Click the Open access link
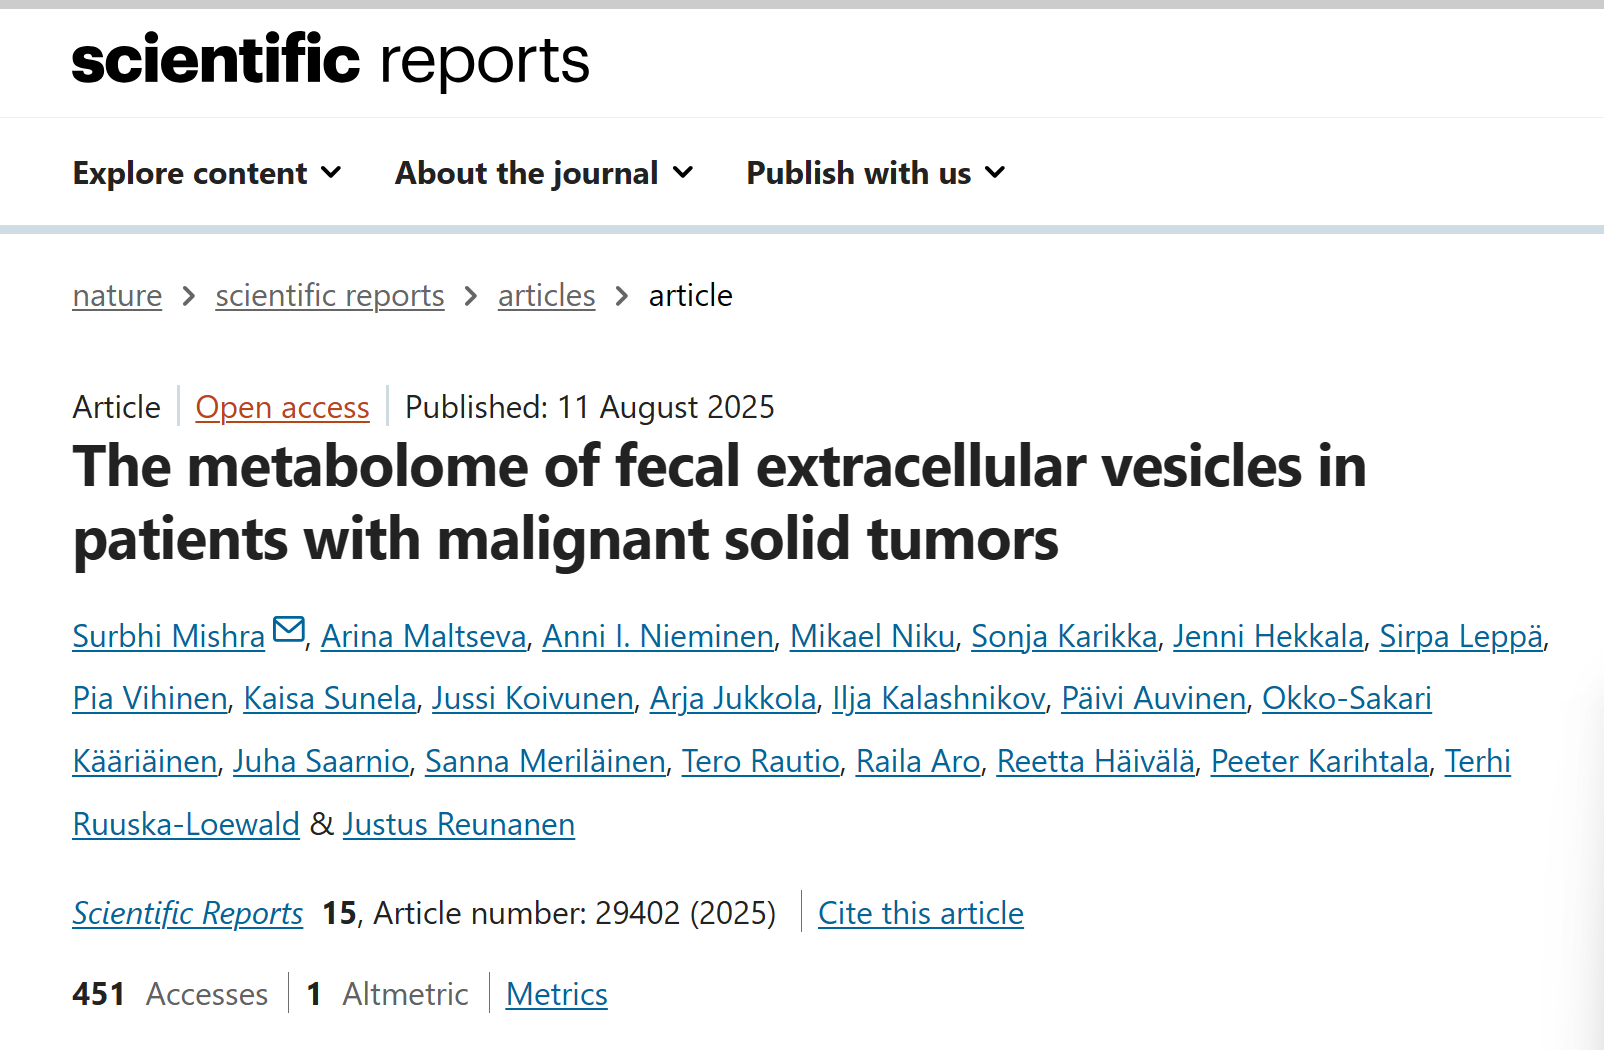 [x=282, y=408]
